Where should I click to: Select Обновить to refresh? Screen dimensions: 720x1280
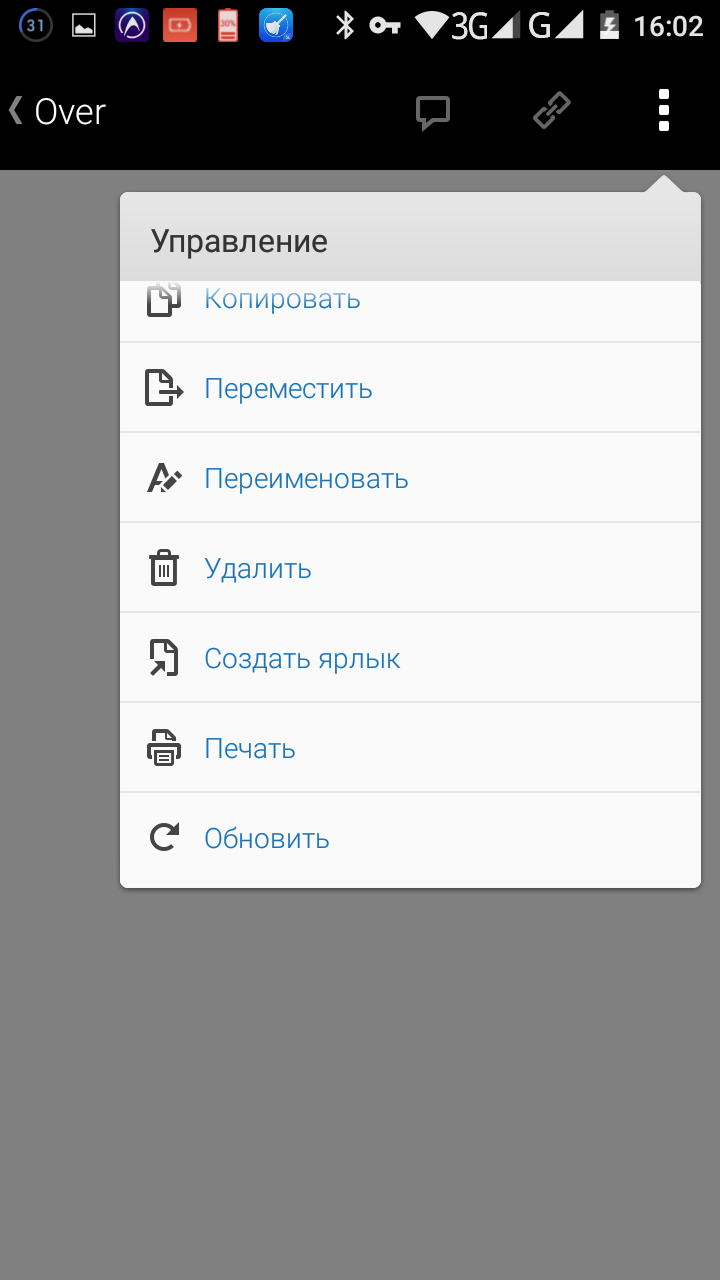(267, 838)
